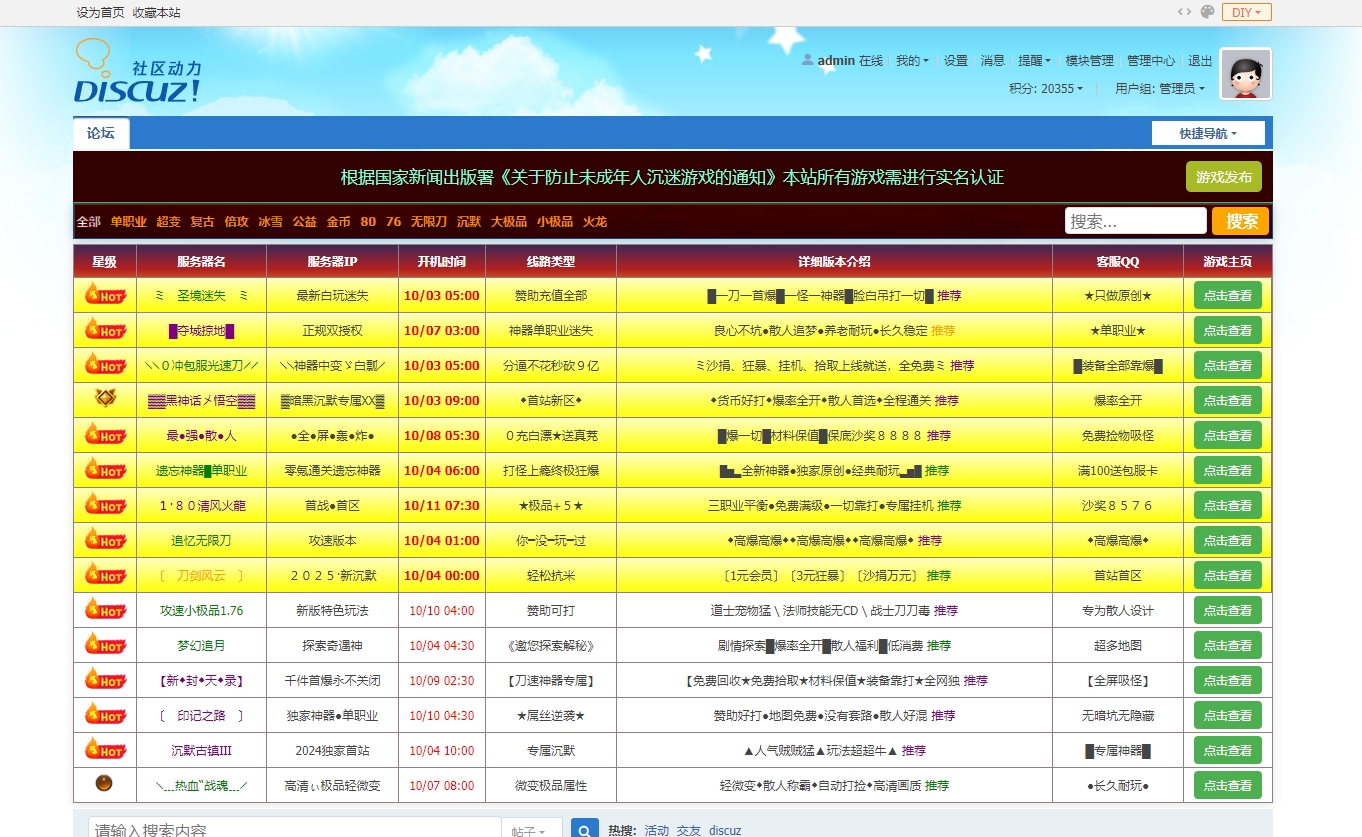Click the 交友 hot search link

689,831
